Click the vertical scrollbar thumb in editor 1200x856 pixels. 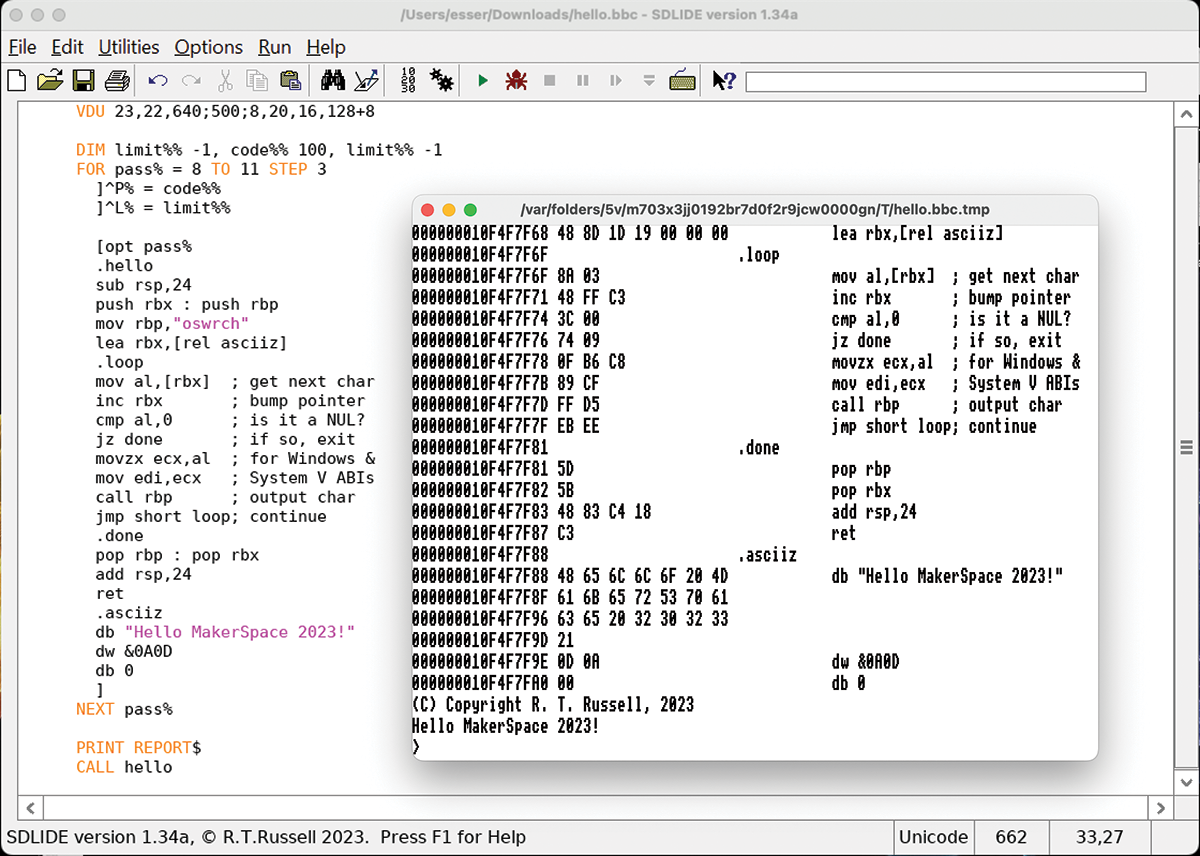[1187, 447]
